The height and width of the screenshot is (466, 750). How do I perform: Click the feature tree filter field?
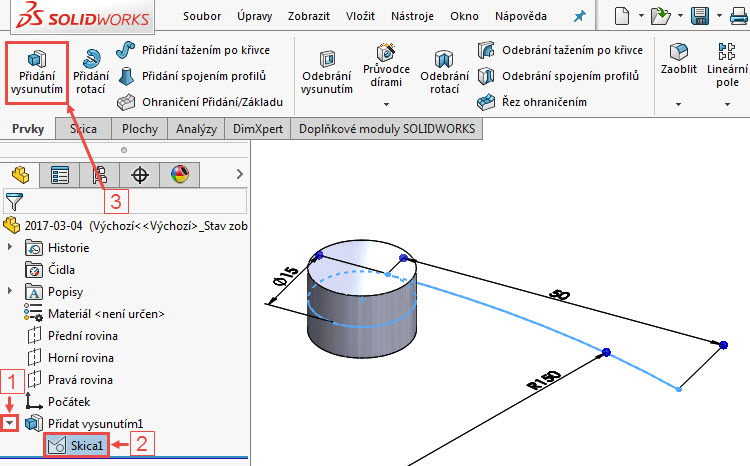(x=125, y=201)
